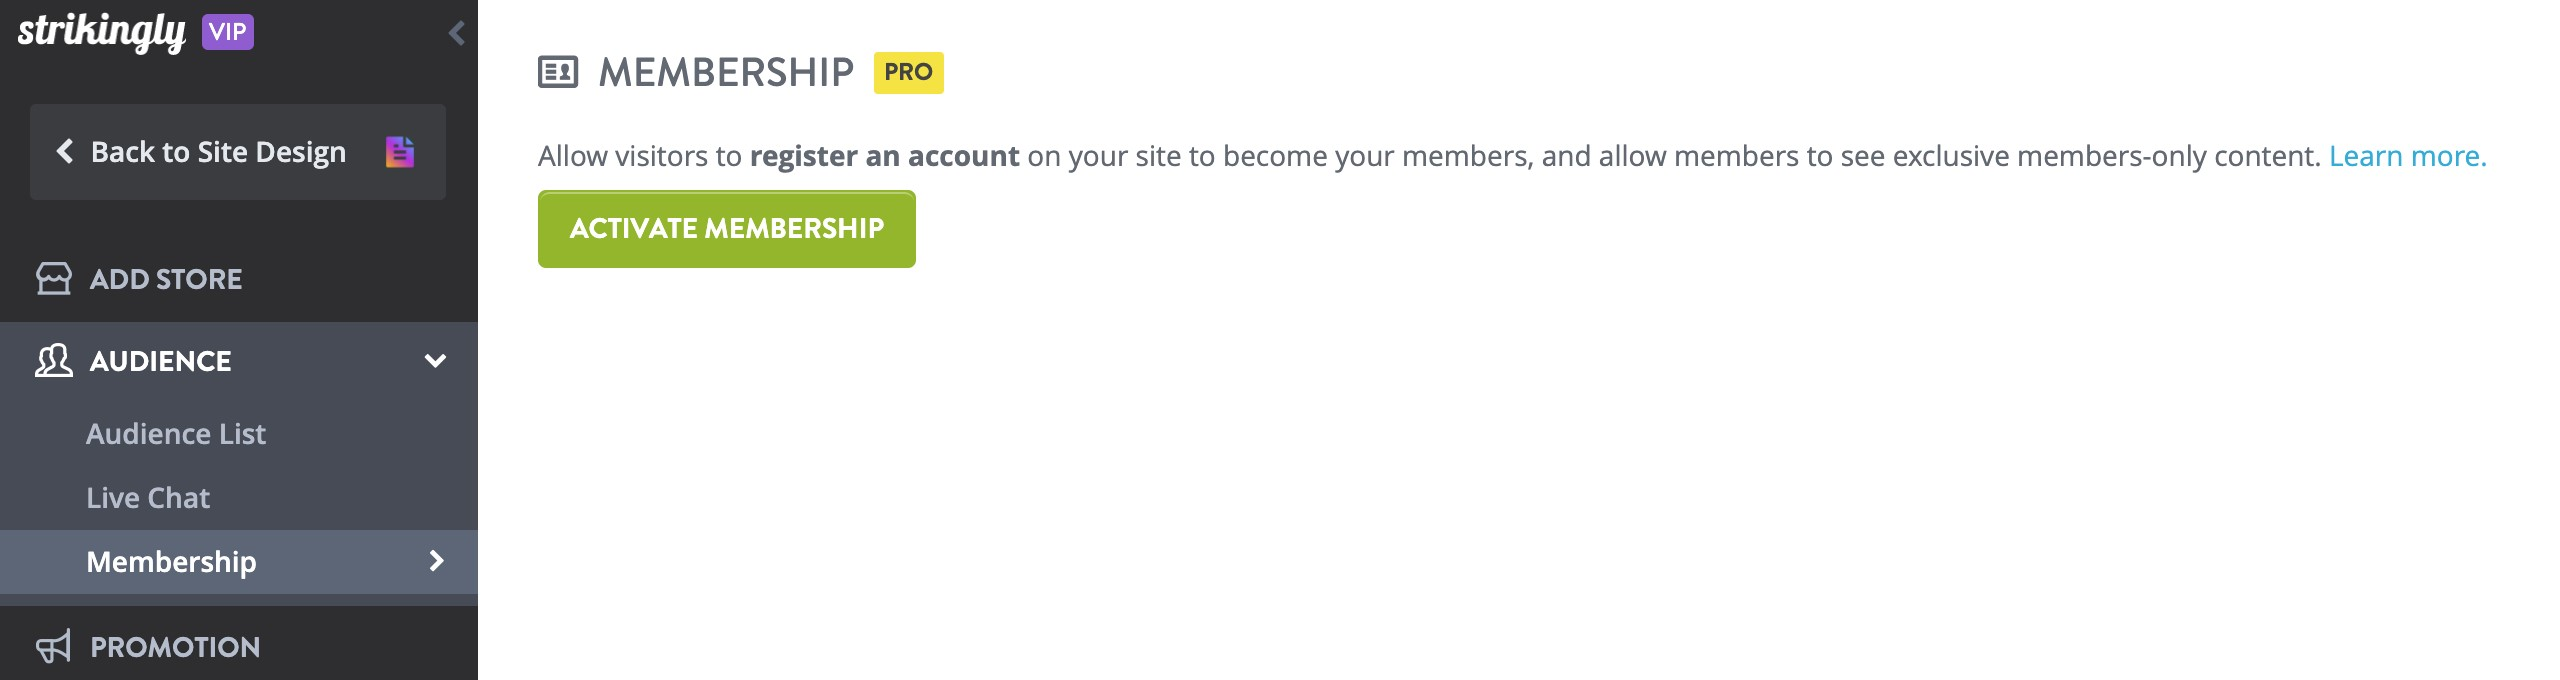This screenshot has width=2560, height=680.
Task: Open Live Chat from the sidebar
Action: coord(148,497)
